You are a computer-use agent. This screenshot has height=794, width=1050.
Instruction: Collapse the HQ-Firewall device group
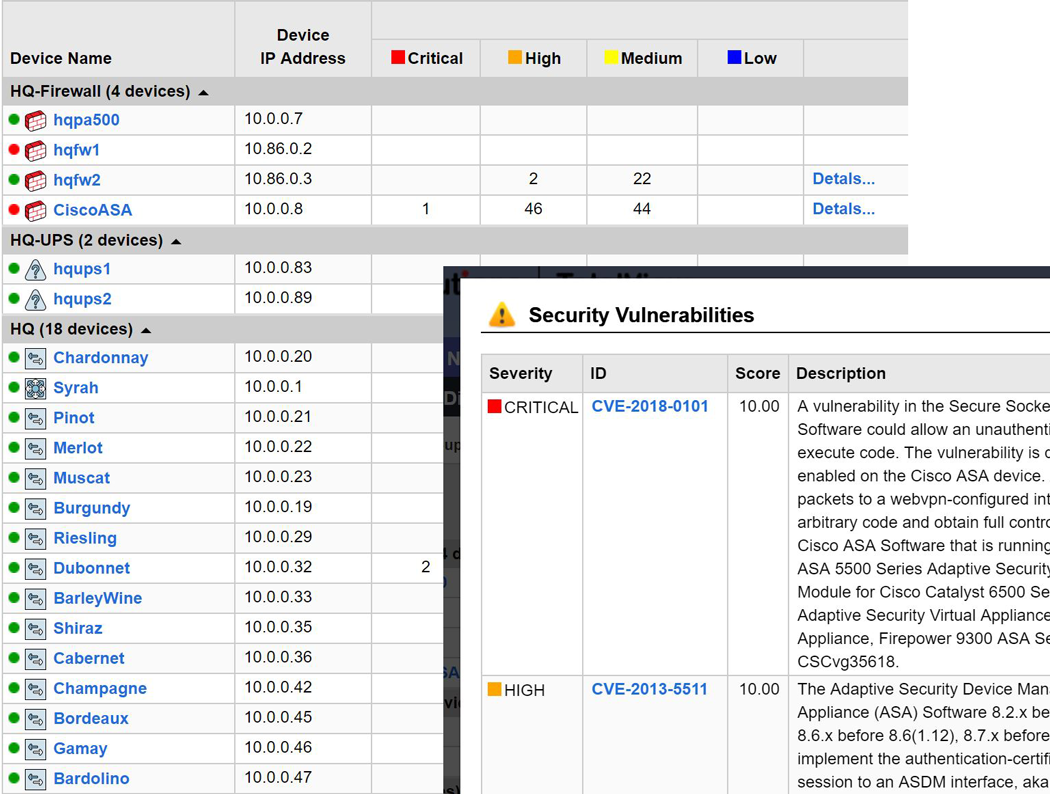point(204,92)
